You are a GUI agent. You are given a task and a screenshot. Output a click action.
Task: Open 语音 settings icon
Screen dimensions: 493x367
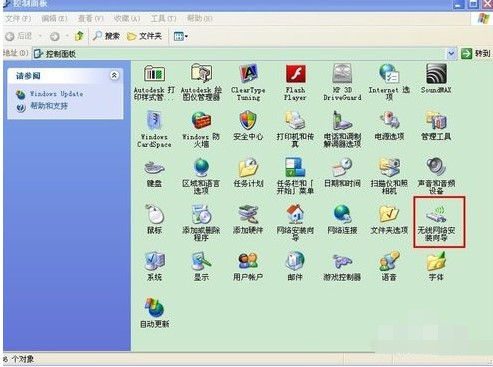389,261
